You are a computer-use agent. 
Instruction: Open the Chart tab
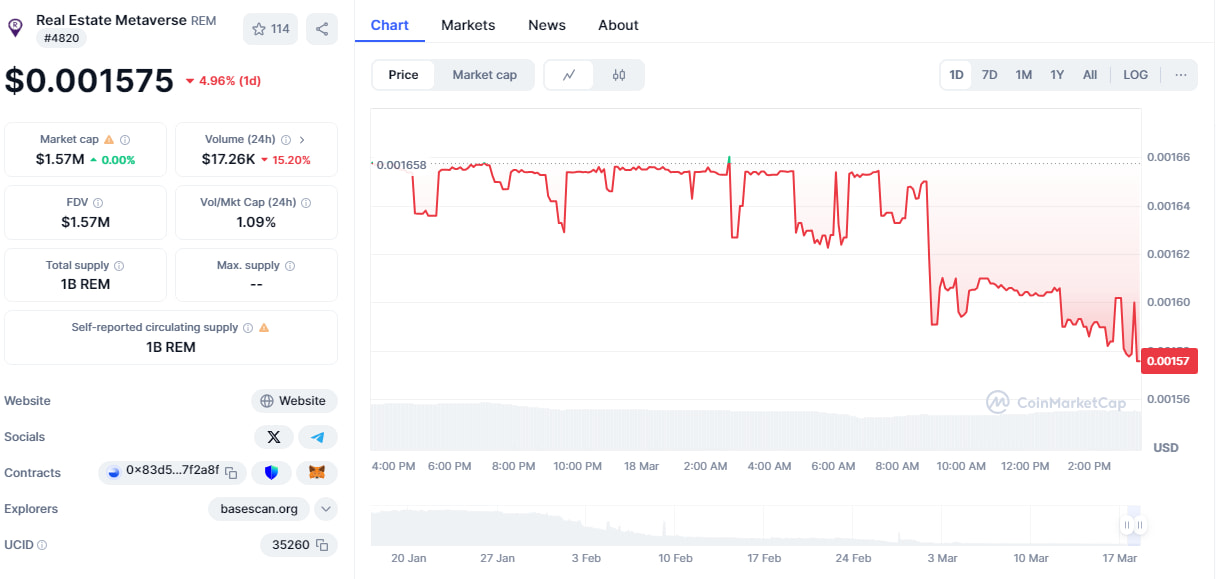[x=390, y=25]
